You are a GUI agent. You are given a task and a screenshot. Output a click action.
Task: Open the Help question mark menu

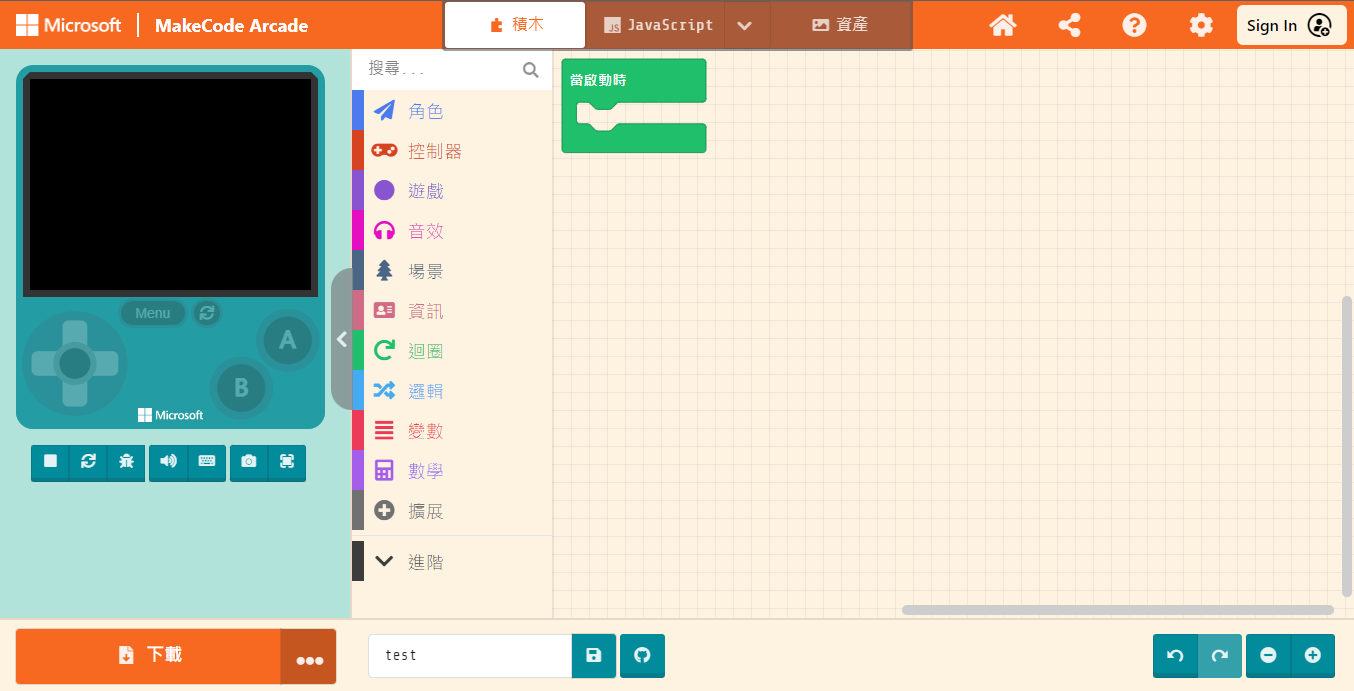(1134, 25)
